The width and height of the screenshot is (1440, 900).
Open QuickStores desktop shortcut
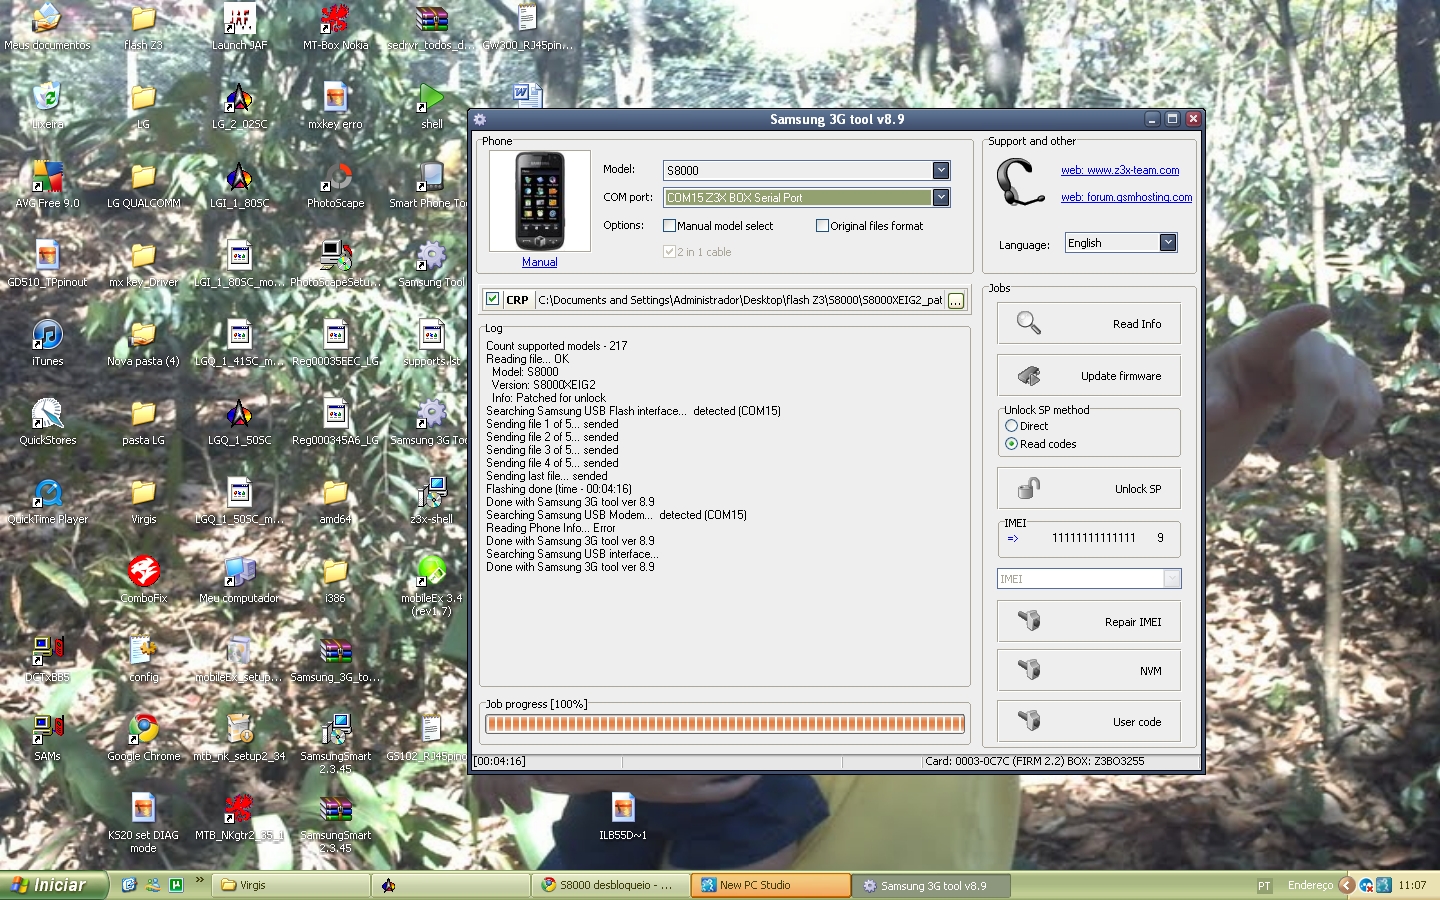[x=47, y=422]
